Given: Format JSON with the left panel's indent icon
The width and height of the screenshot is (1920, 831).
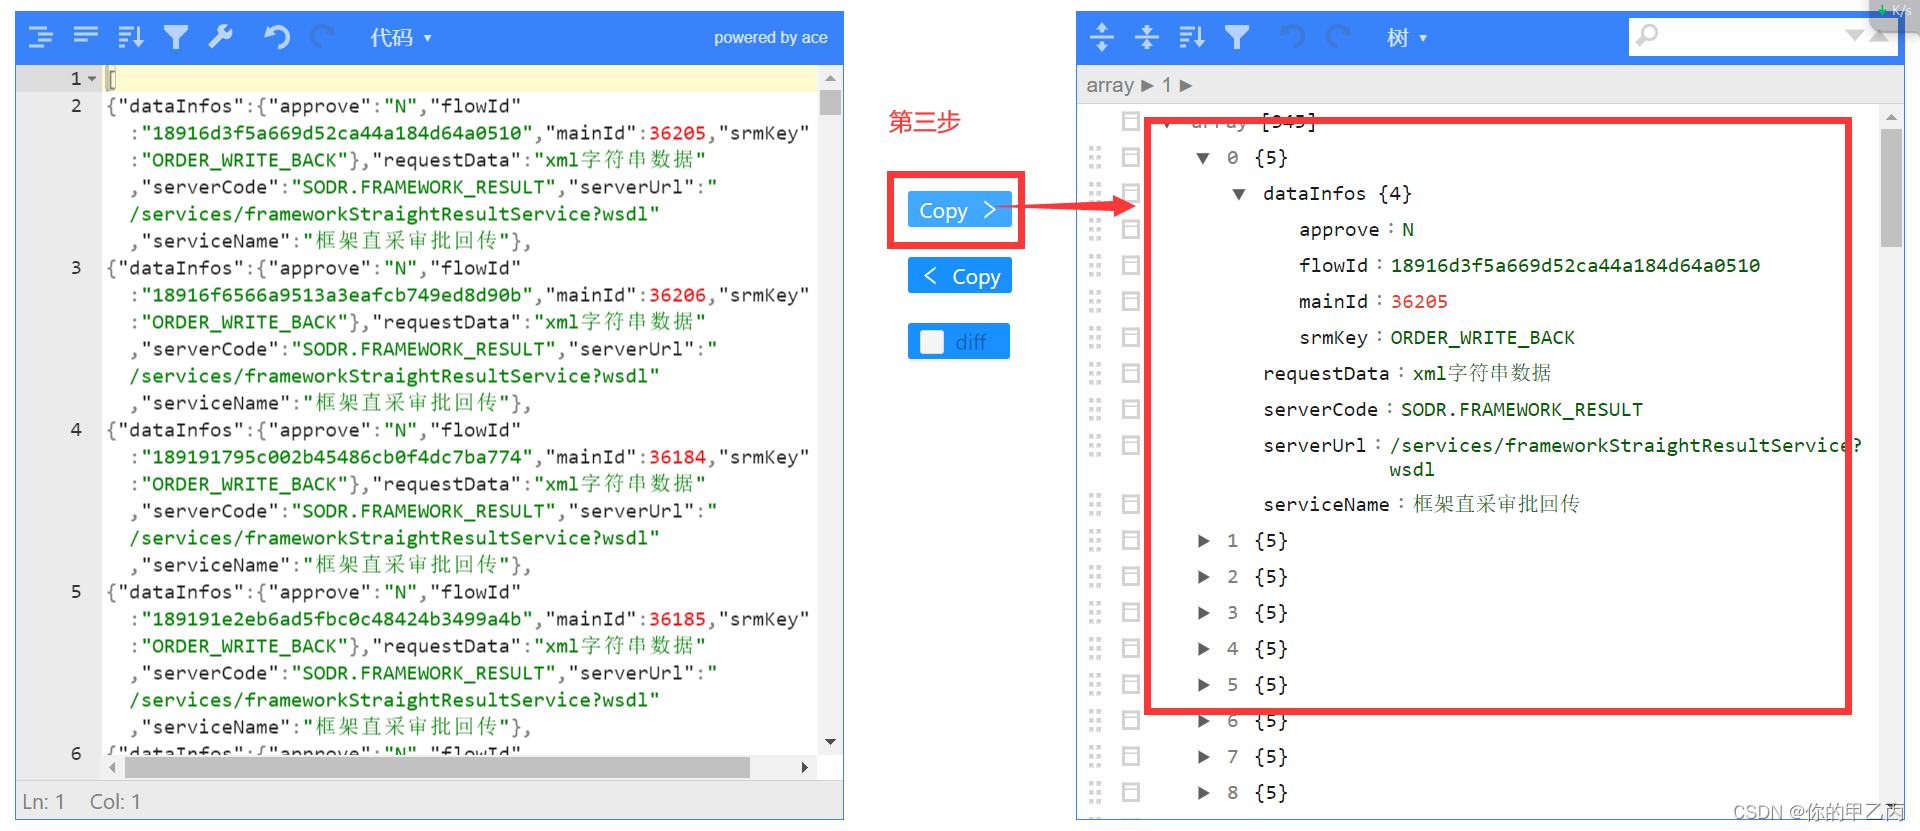Looking at the screenshot, I should coord(41,38).
